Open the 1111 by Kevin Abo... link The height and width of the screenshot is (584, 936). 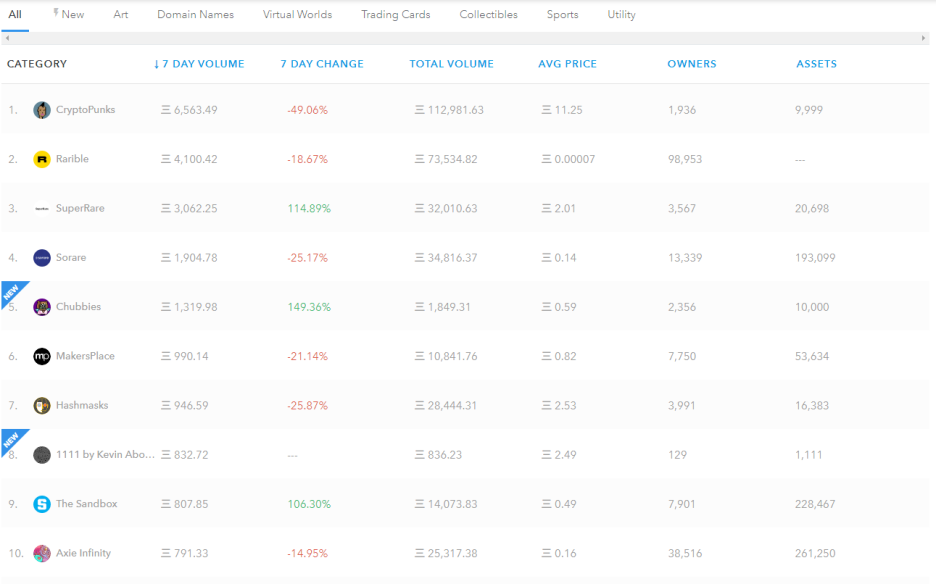(x=105, y=454)
